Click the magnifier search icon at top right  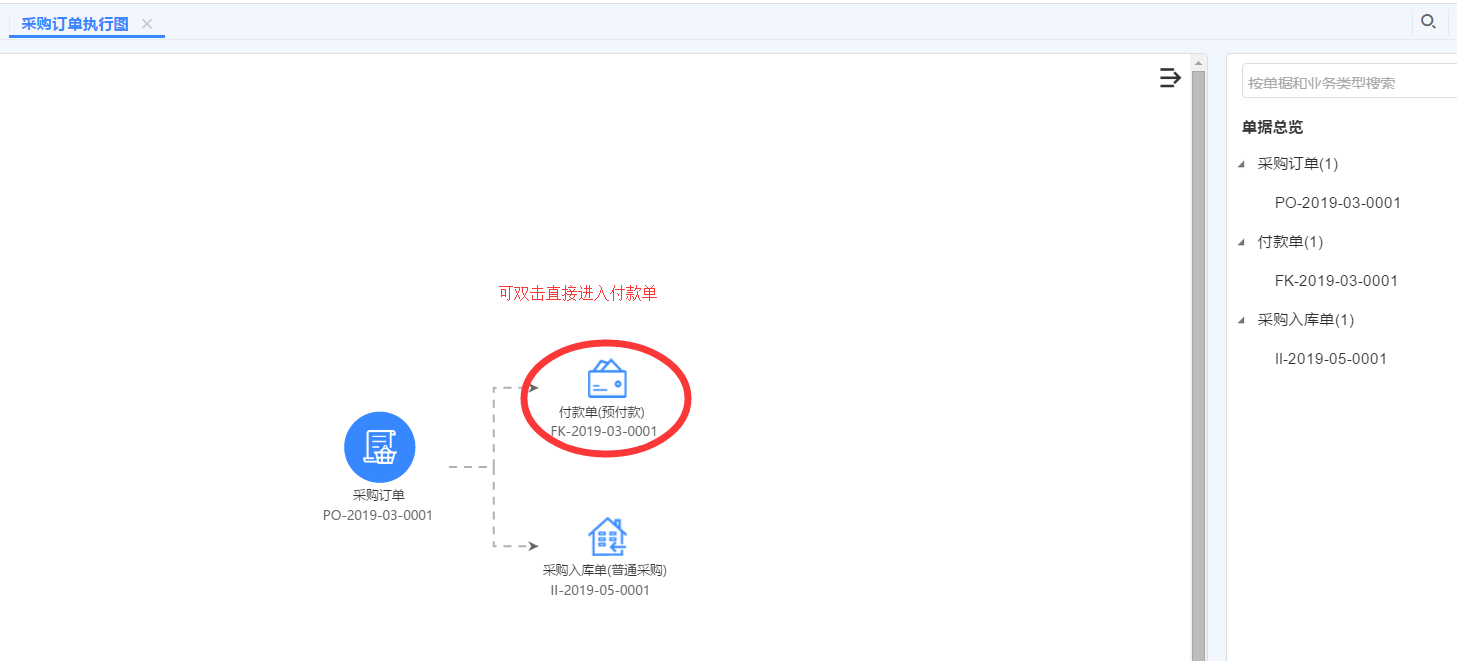pyautogui.click(x=1428, y=21)
